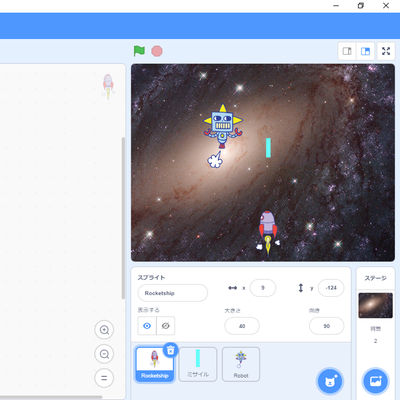This screenshot has width=400, height=400.
Task: Reset workspace zoom with equals icon
Action: tap(104, 378)
